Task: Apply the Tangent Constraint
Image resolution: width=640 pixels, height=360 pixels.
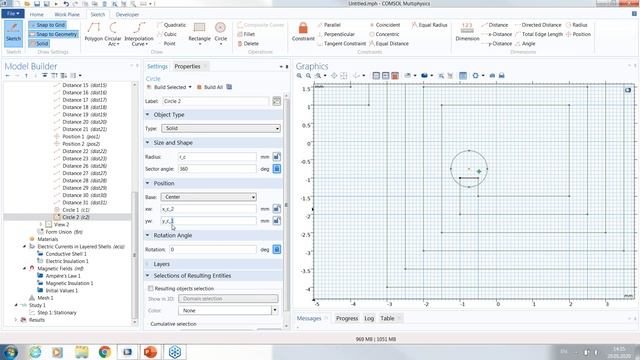Action: [341, 44]
